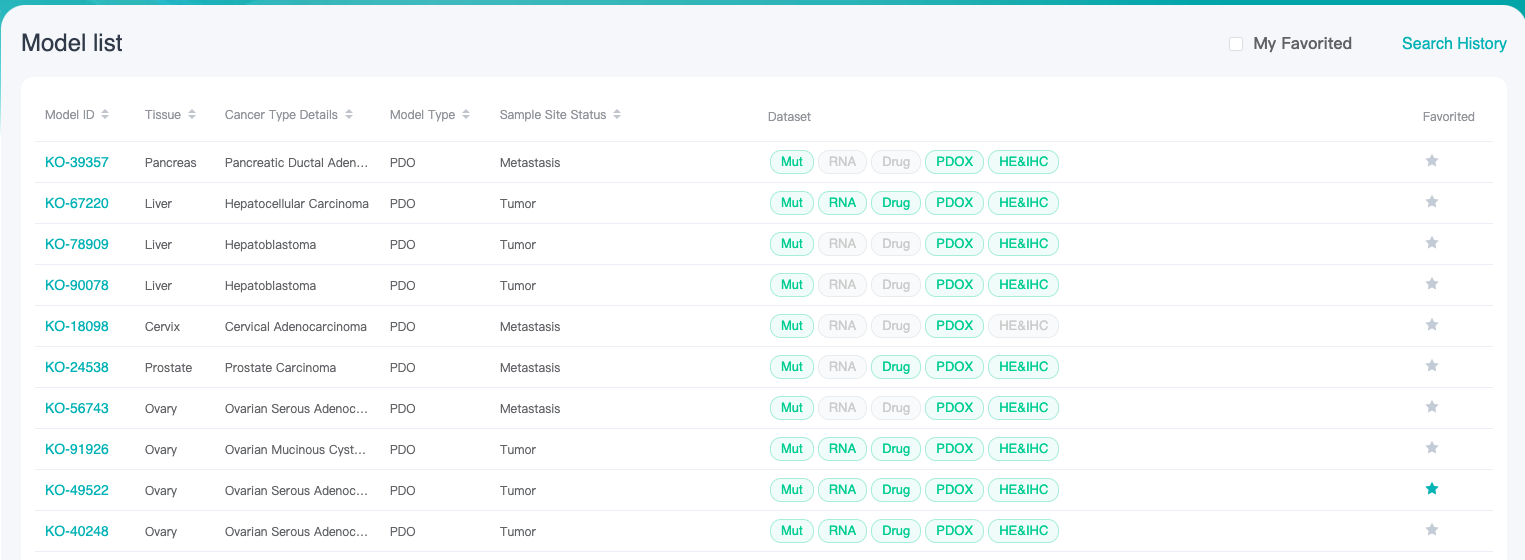This screenshot has height=560, width=1525.
Task: Sort by the Model Type header
Action: click(x=466, y=115)
